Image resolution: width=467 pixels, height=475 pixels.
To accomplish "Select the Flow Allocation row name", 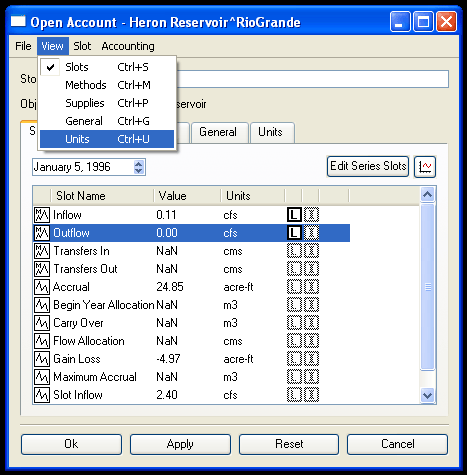I will point(89,341).
